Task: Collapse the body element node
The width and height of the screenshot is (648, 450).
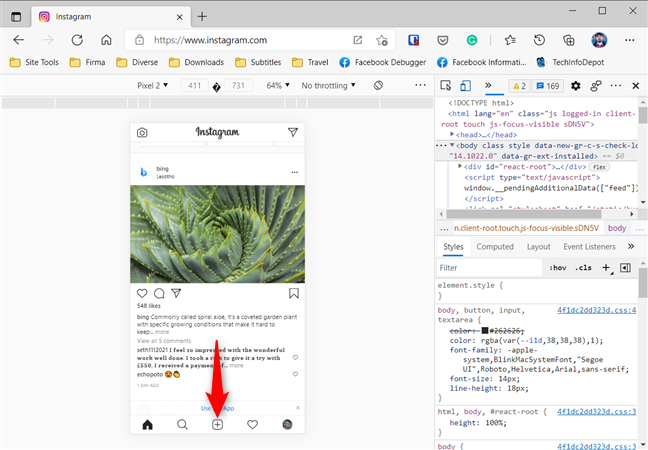Action: [452, 145]
